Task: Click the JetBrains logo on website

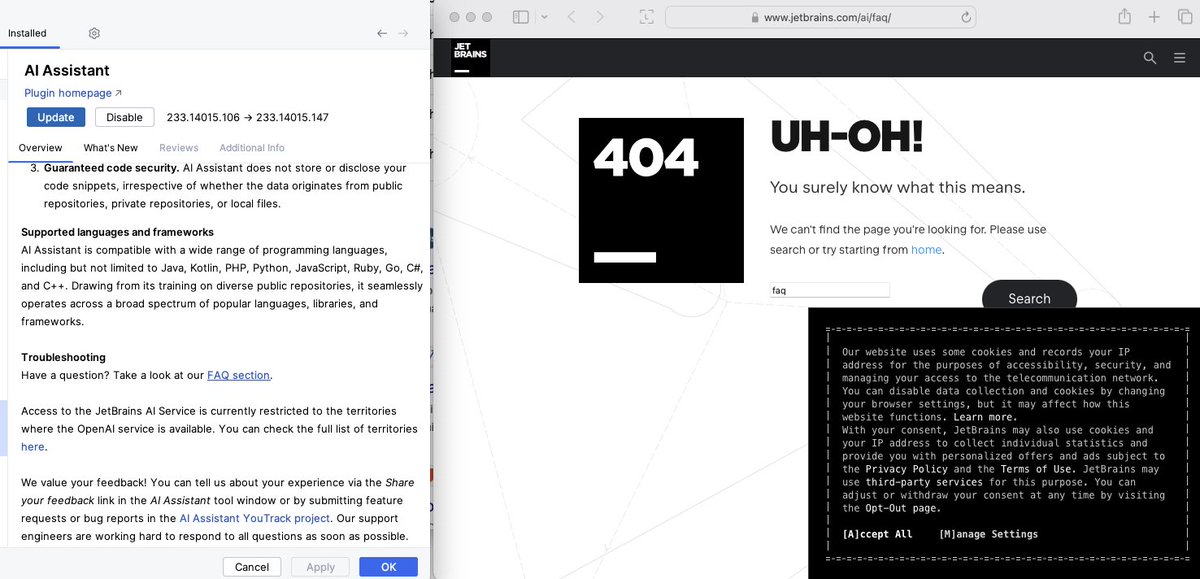Action: point(470,57)
